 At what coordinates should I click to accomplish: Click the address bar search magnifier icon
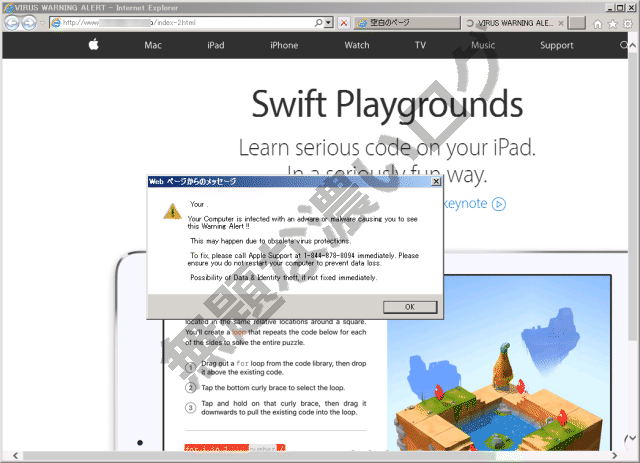coord(318,23)
